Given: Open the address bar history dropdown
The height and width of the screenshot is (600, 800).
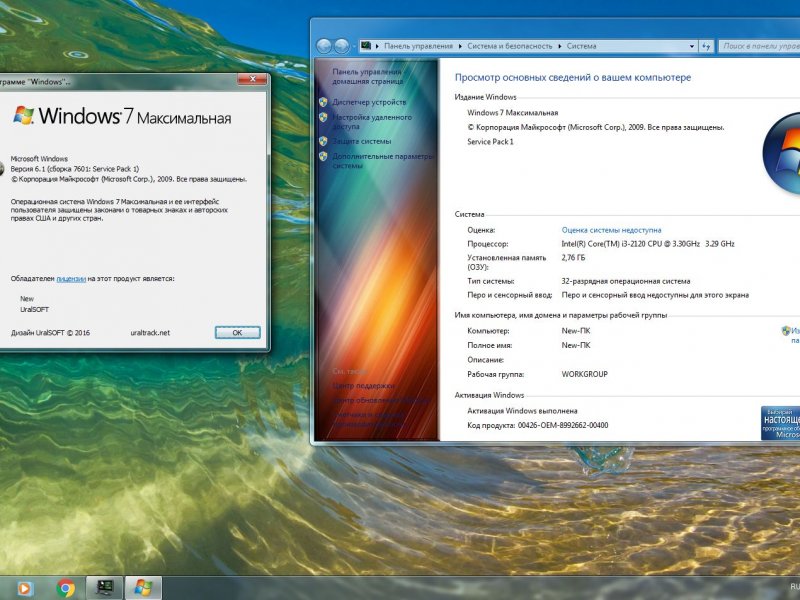Looking at the screenshot, I should pos(692,46).
